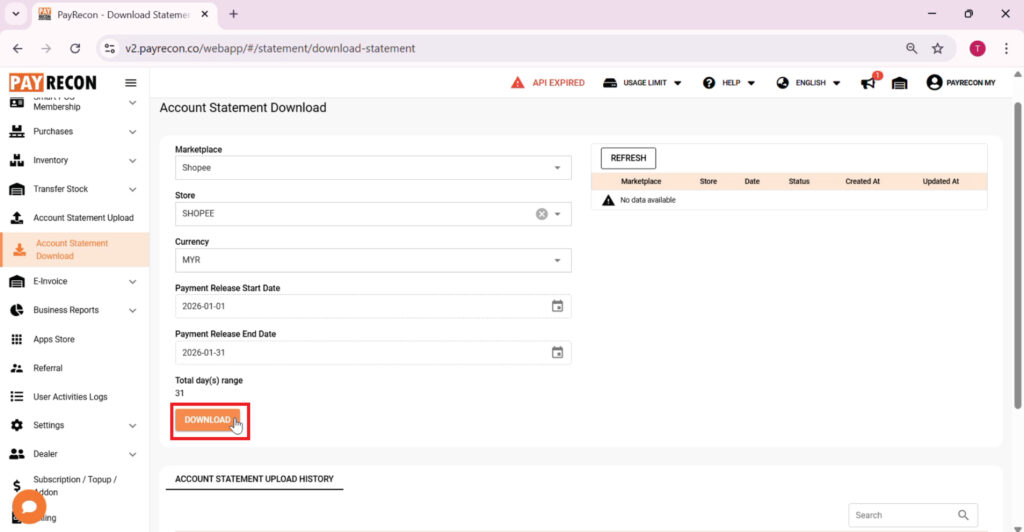Click the page vertical scrollbar
Image resolution: width=1024 pixels, height=532 pixels.
[x=1017, y=255]
